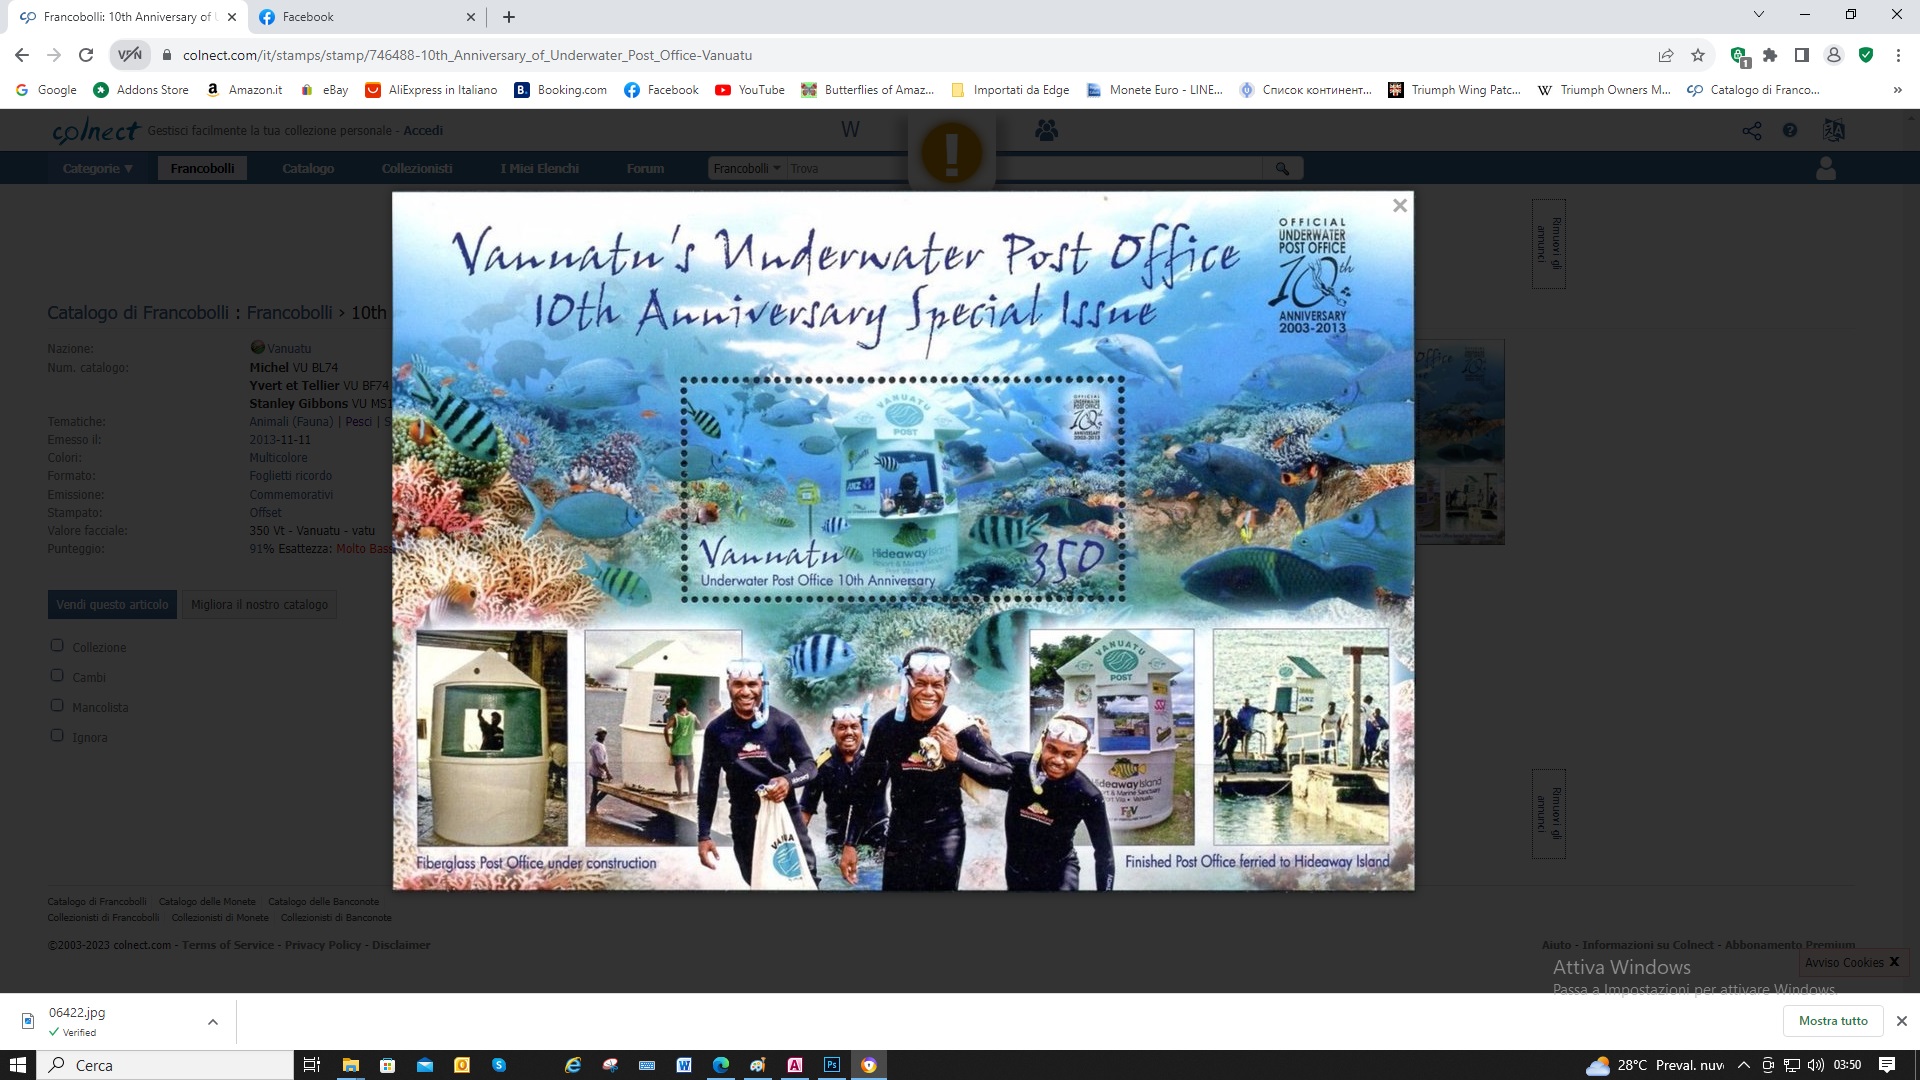Open the Vanuatu country link
Image resolution: width=1920 pixels, height=1080 pixels.
(289, 349)
